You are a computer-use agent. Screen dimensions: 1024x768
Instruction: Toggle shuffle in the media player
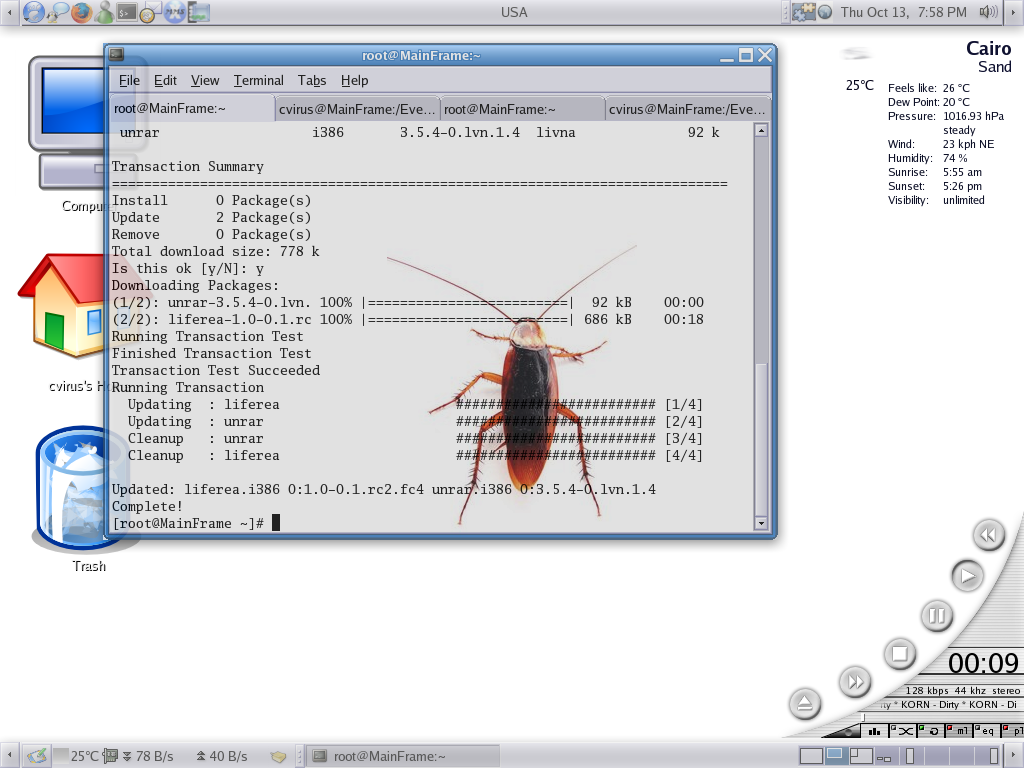[x=905, y=731]
